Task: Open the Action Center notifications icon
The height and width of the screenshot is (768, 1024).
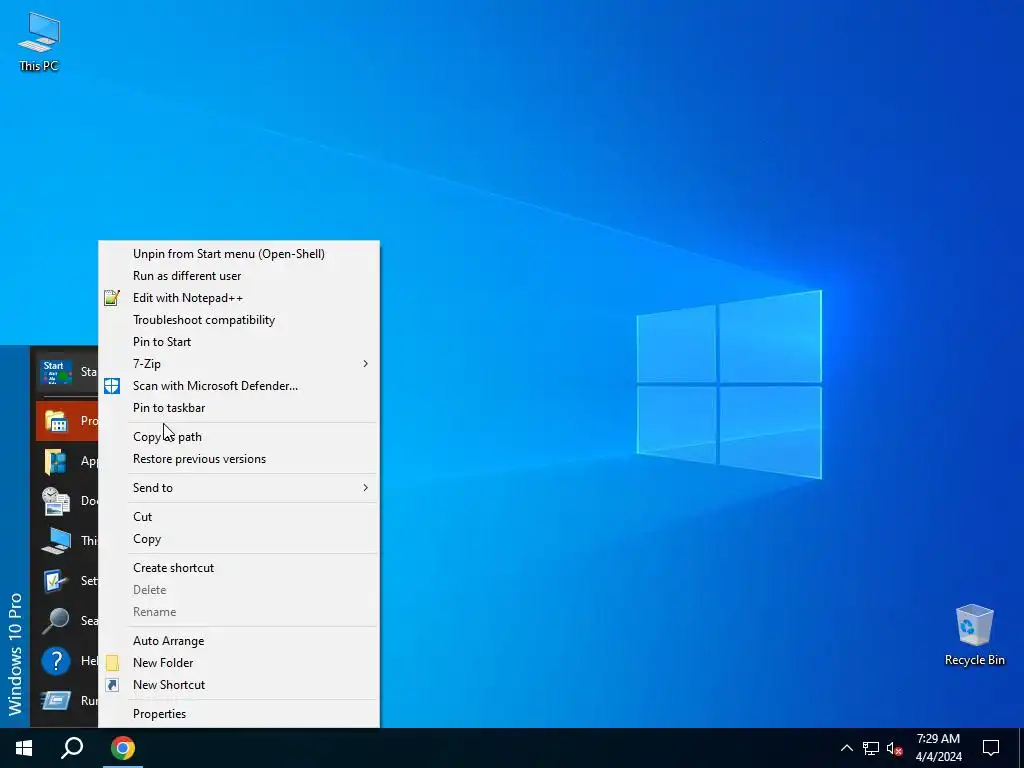Action: coord(991,748)
